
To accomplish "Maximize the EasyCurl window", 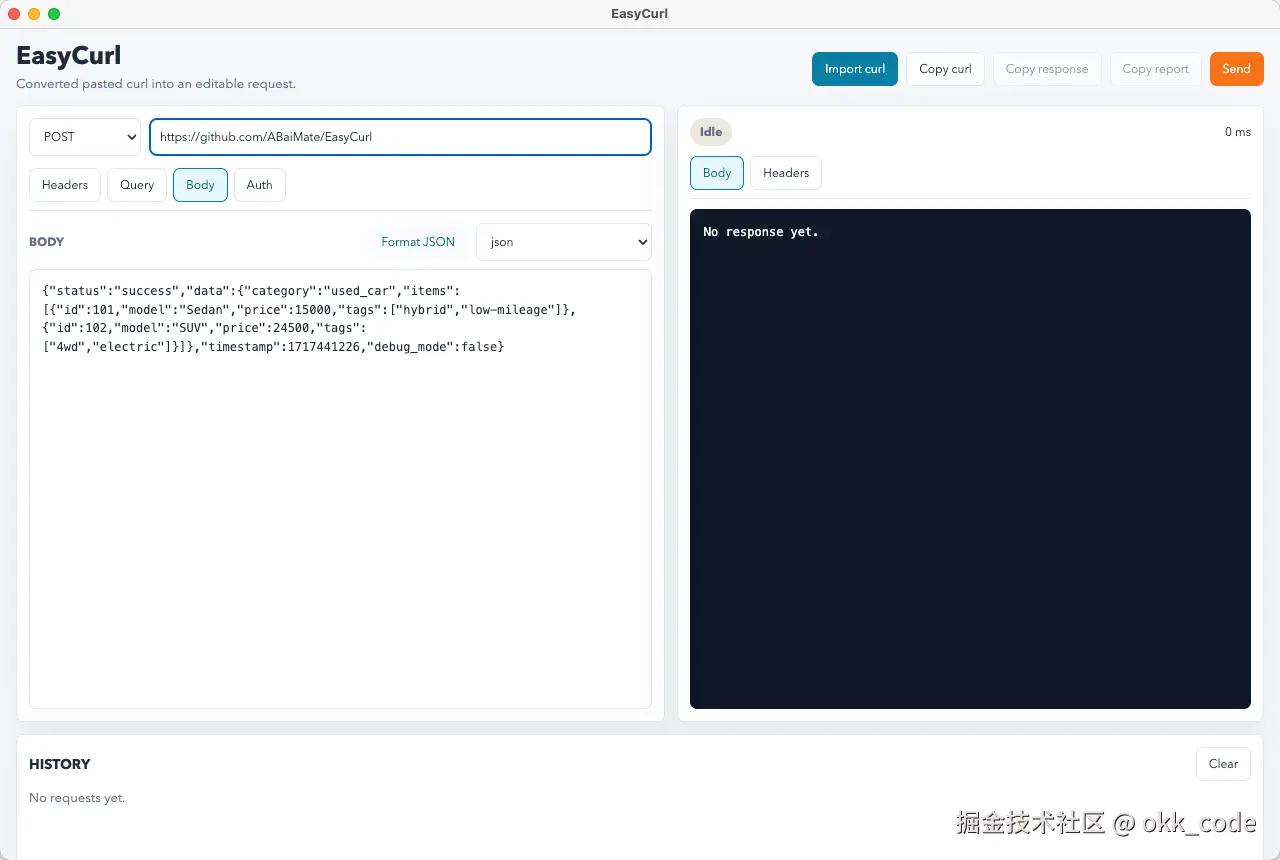I will 54,14.
